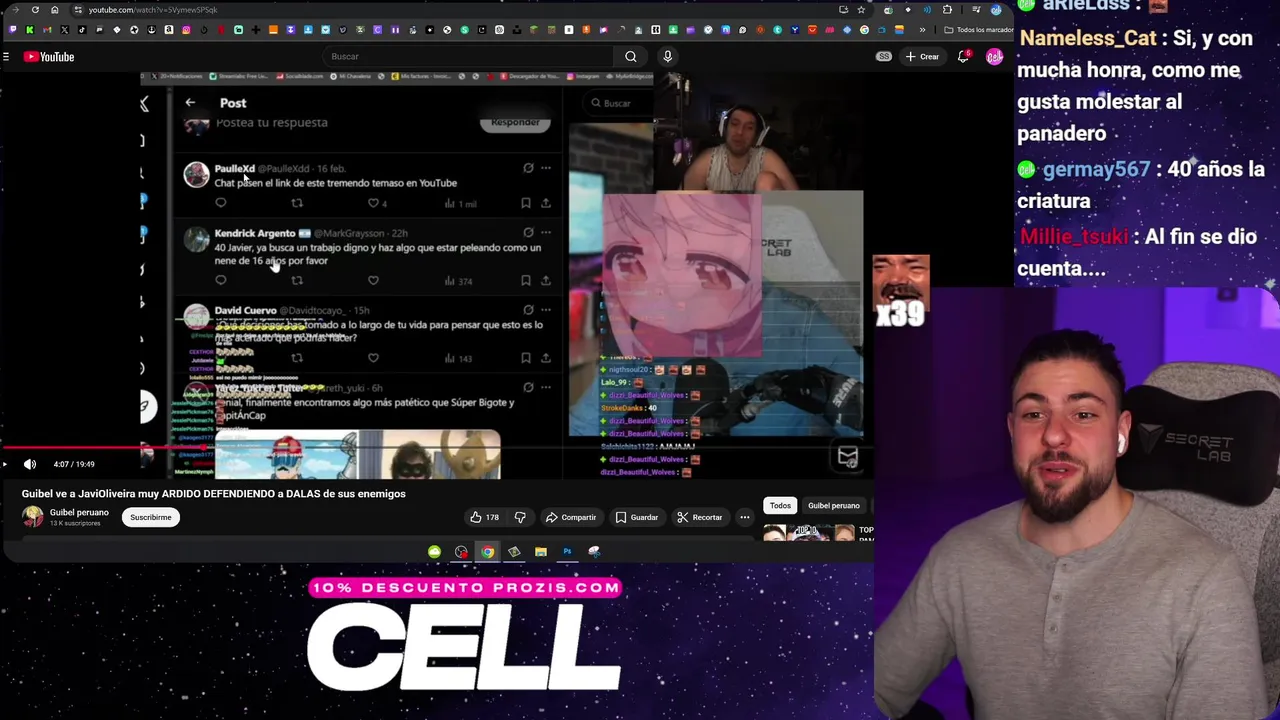This screenshot has width=1280, height=720.
Task: Open the green K bookmark in bookmarks bar
Action: [29, 30]
